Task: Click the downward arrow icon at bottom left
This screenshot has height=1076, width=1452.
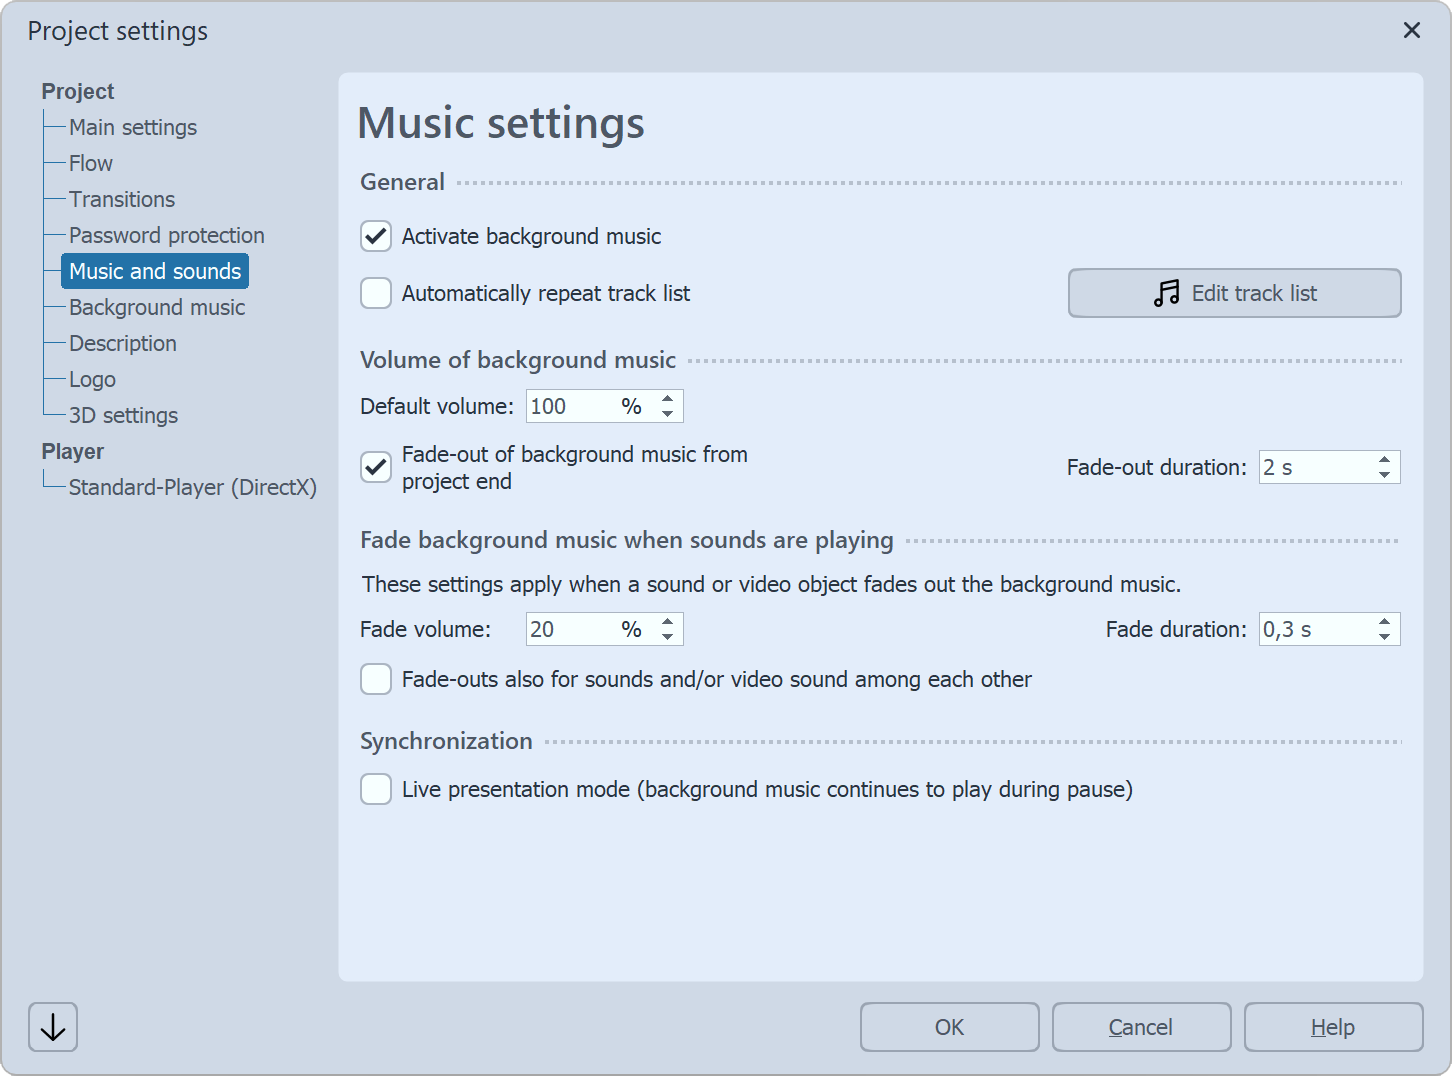Action: (x=52, y=1026)
